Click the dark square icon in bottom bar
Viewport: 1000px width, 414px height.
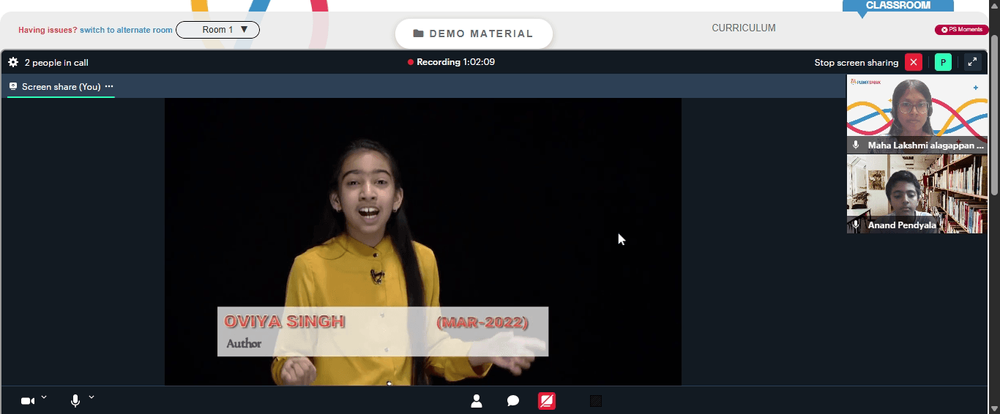[x=596, y=401]
